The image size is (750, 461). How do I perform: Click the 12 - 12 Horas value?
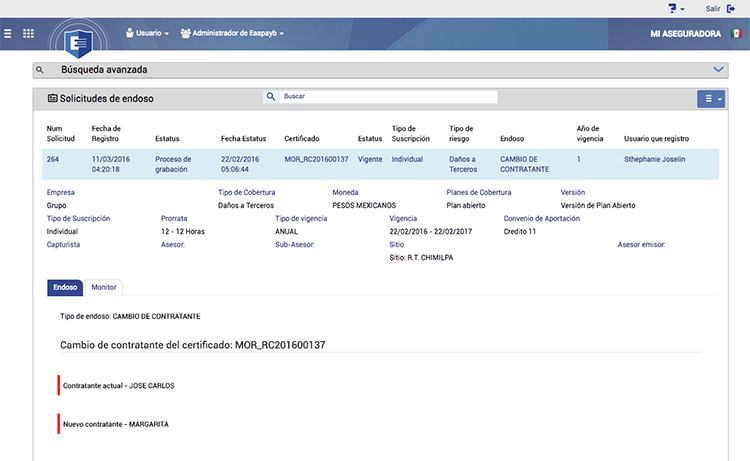coord(183,231)
